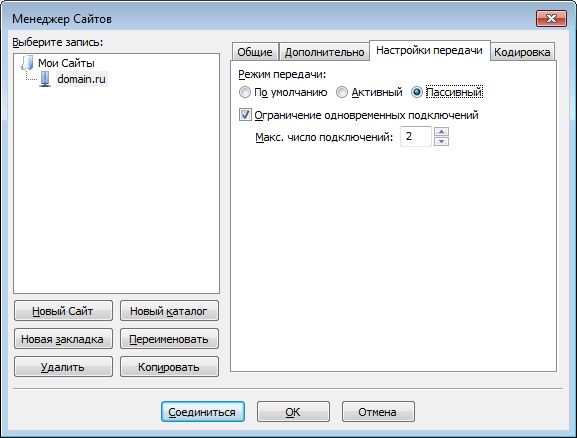
Task: Click the Удалить button
Action: (x=63, y=367)
